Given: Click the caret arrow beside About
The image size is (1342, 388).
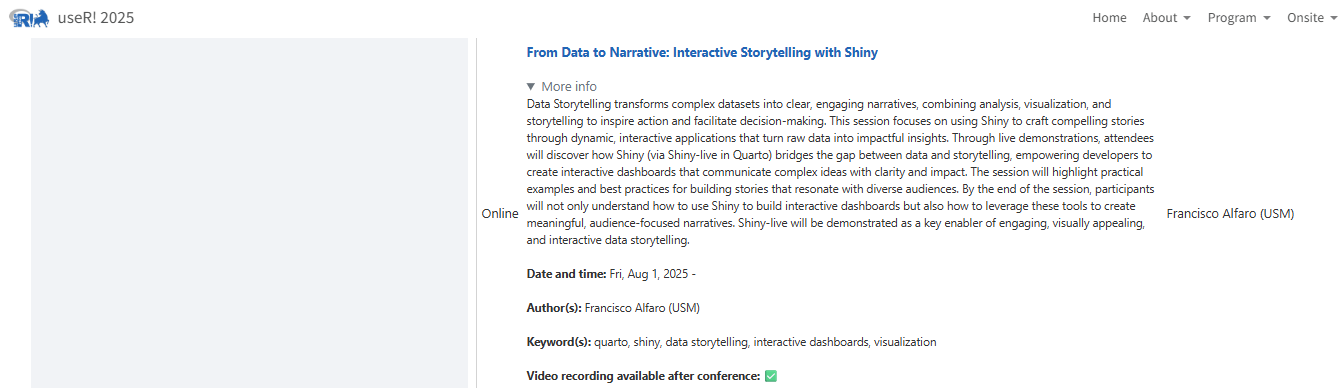Looking at the screenshot, I should tap(1187, 19).
